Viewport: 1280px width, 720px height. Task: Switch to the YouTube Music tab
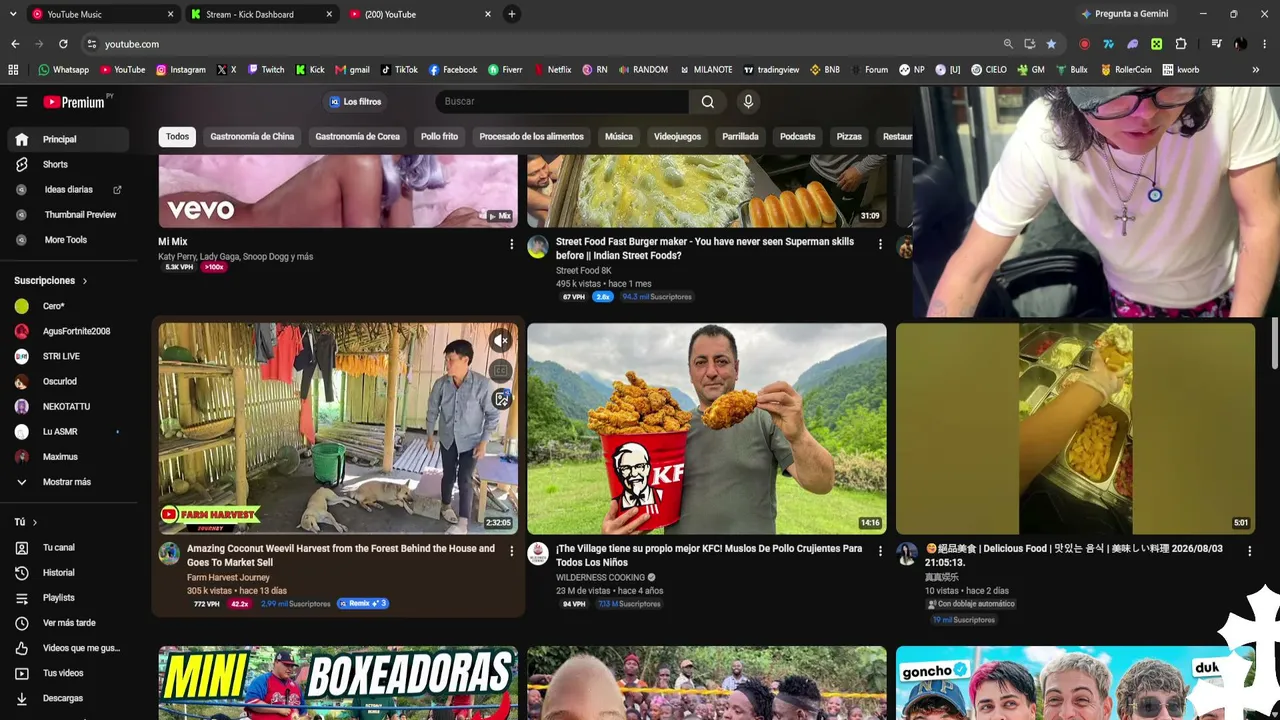pos(103,14)
